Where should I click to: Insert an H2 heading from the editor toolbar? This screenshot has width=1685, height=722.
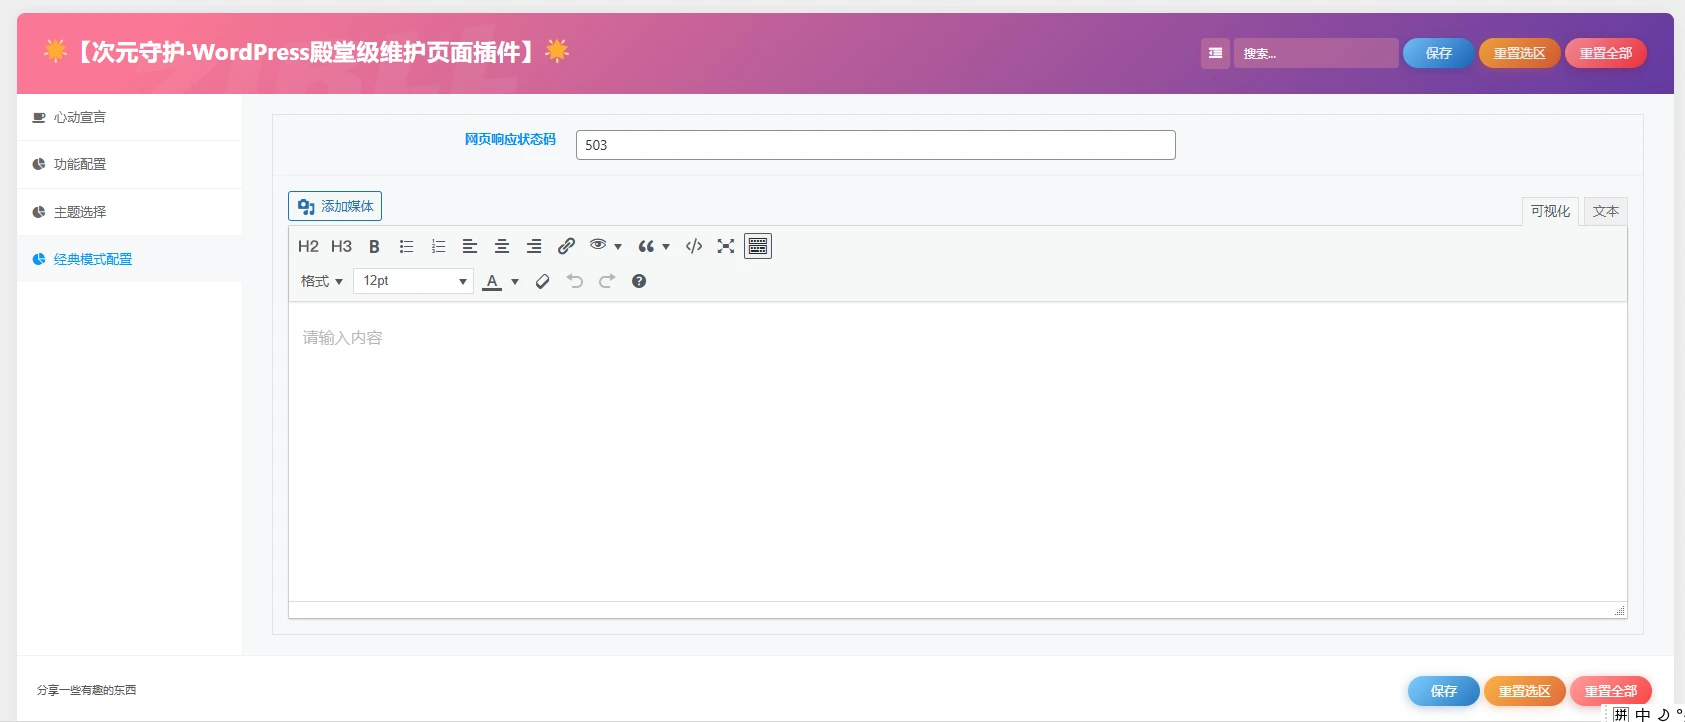pos(308,246)
